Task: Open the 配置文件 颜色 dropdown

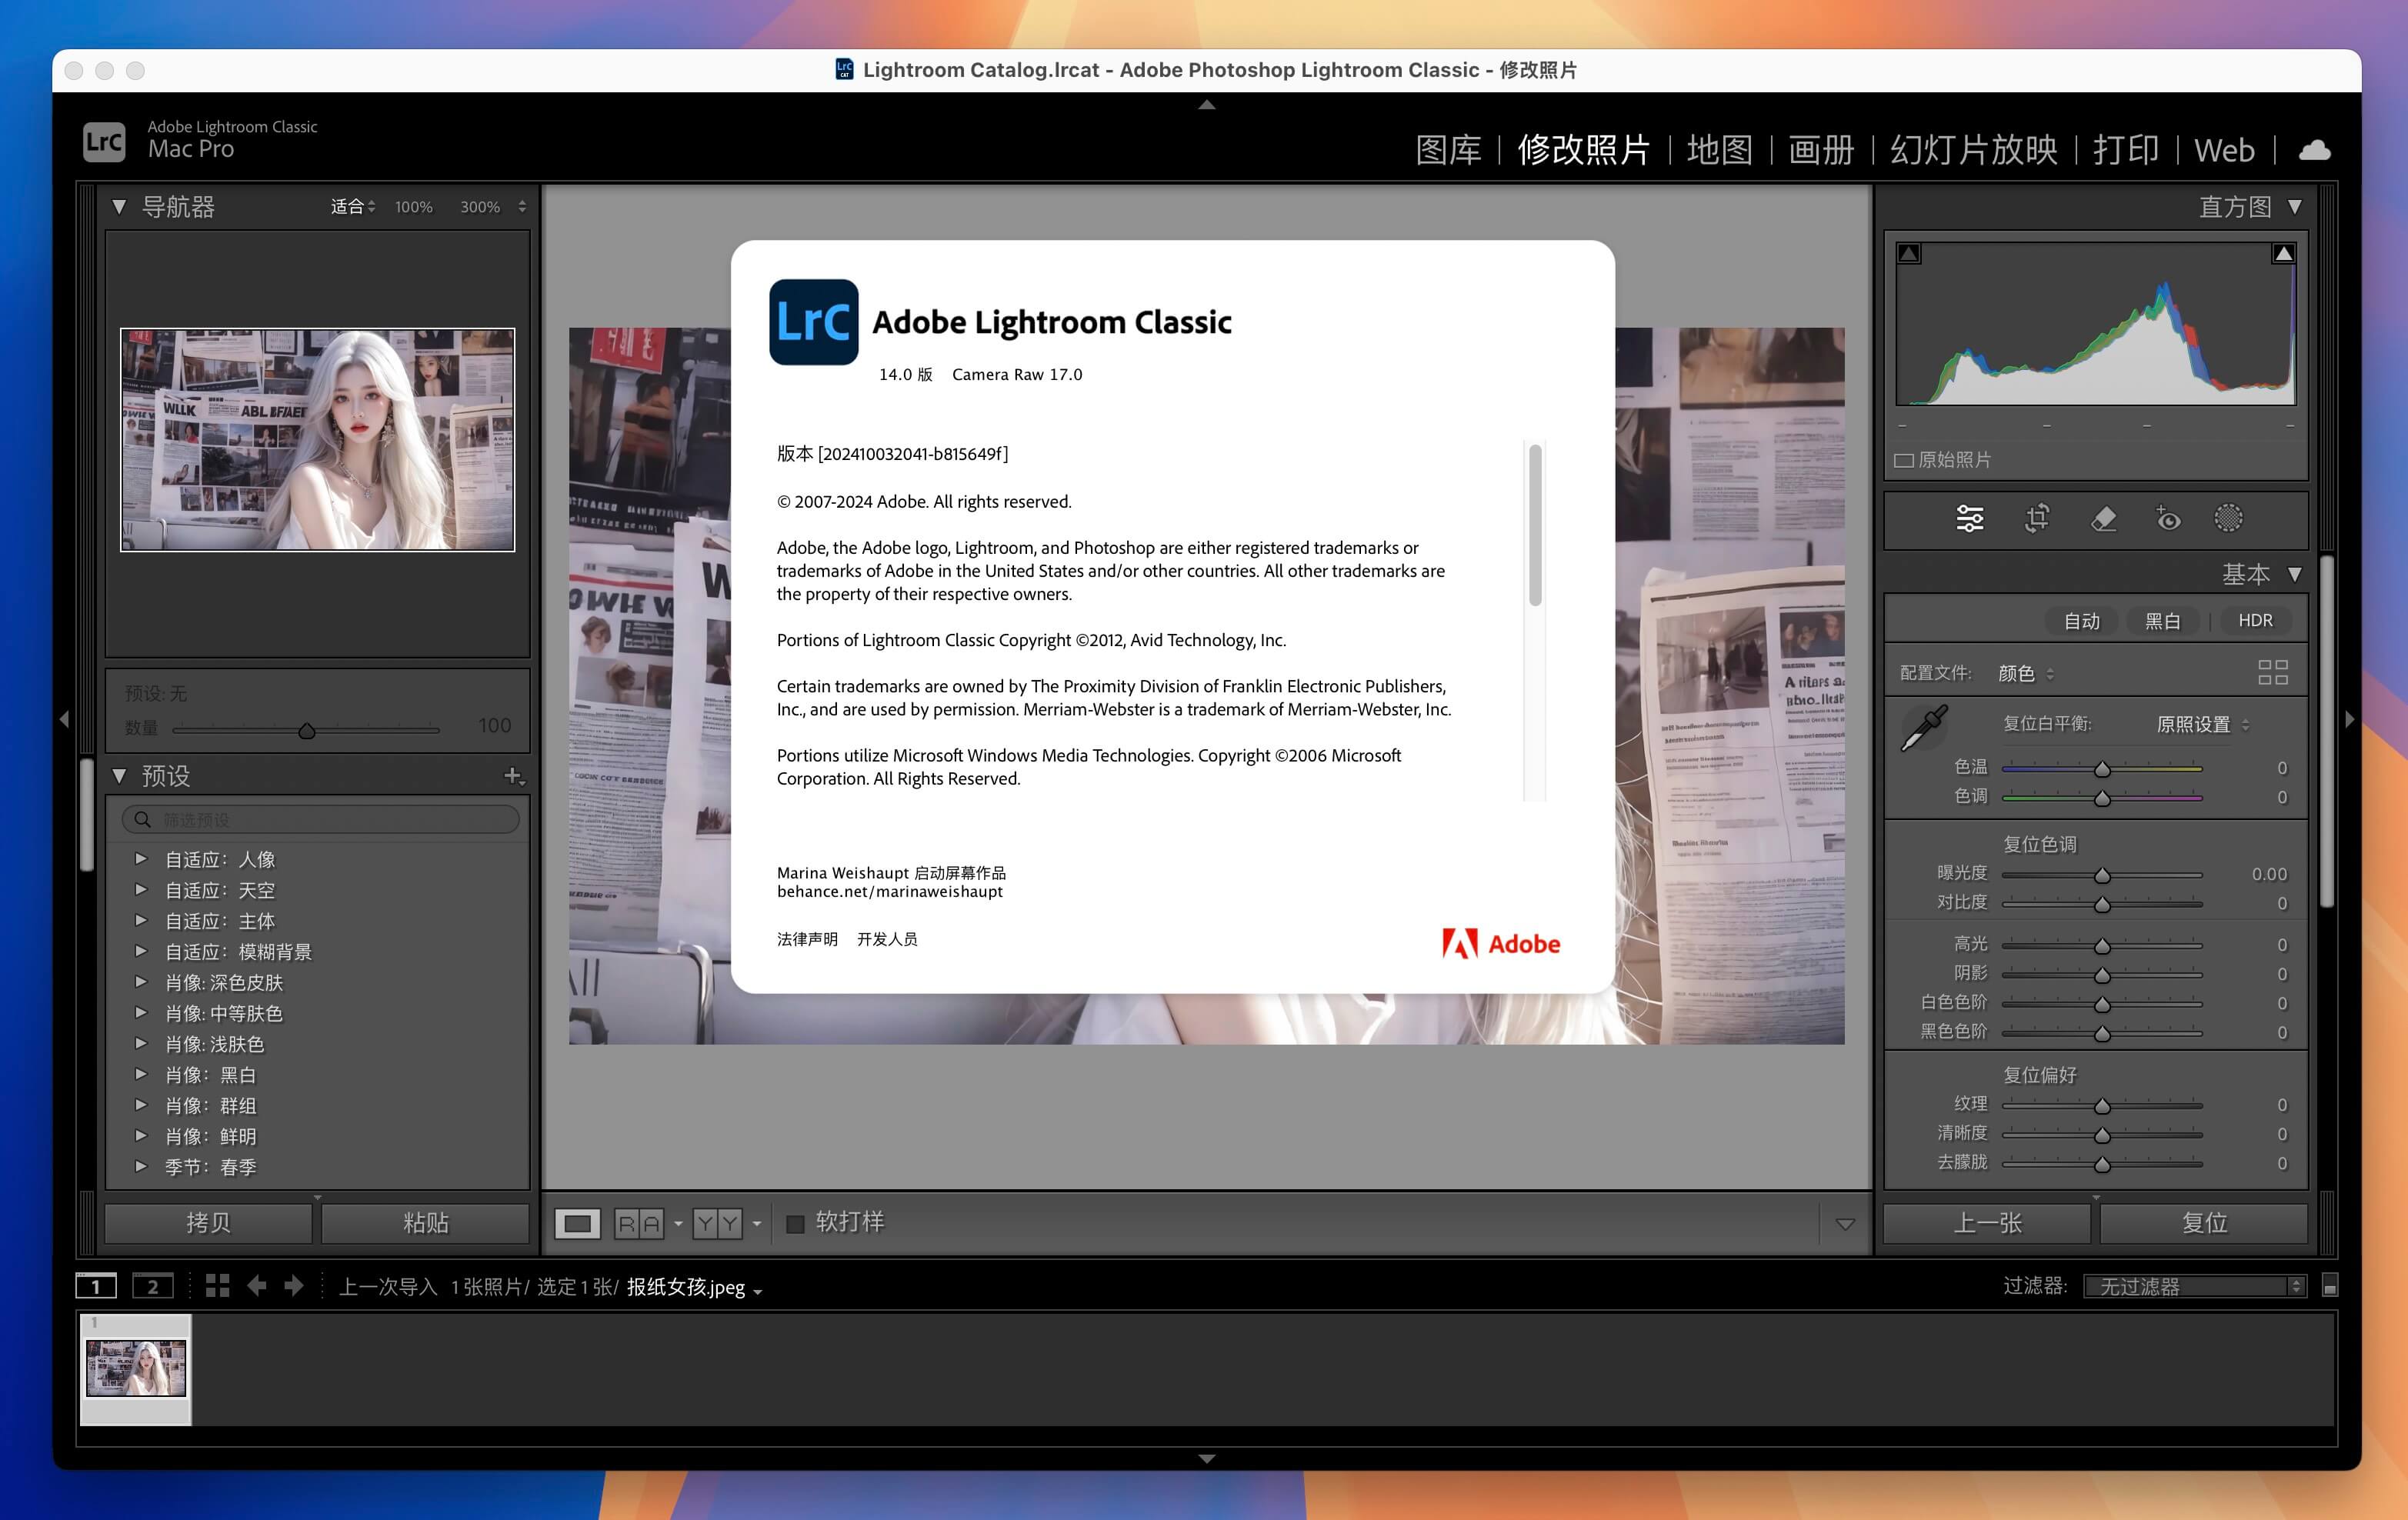Action: 2026,673
